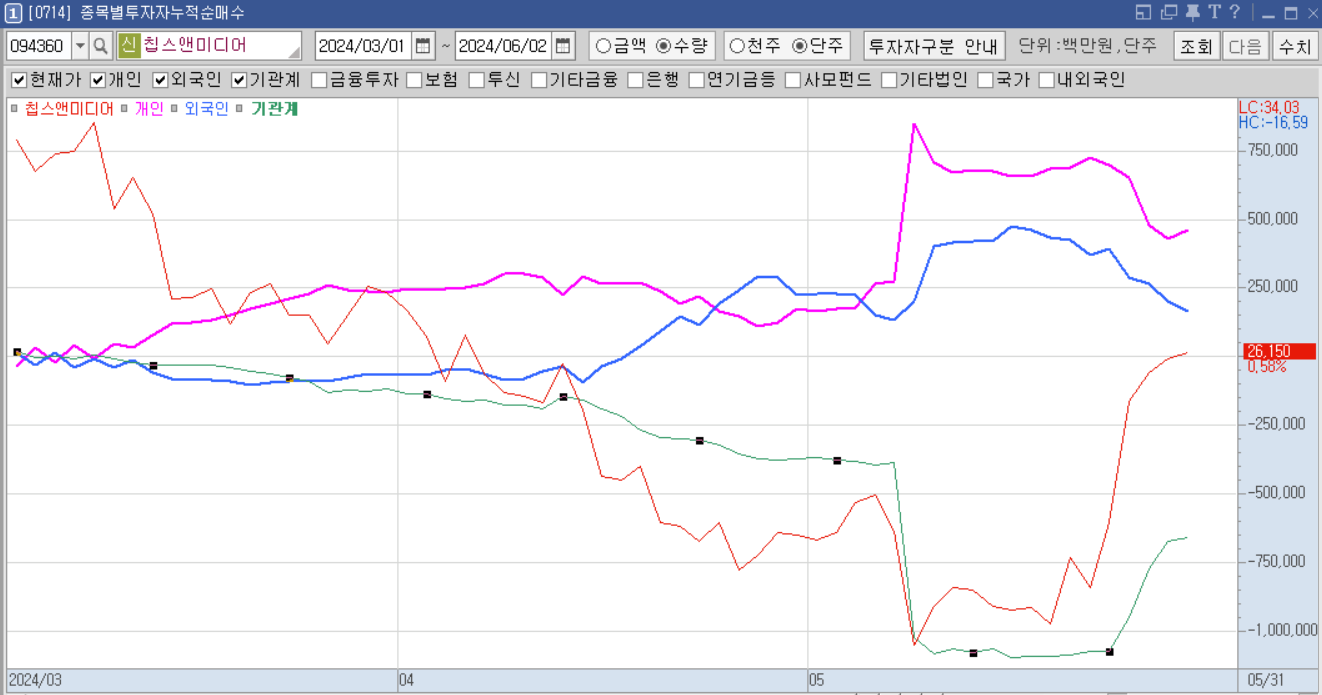1322x695 pixels.
Task: Click the 외국인 legend label in chart
Action: 206,109
